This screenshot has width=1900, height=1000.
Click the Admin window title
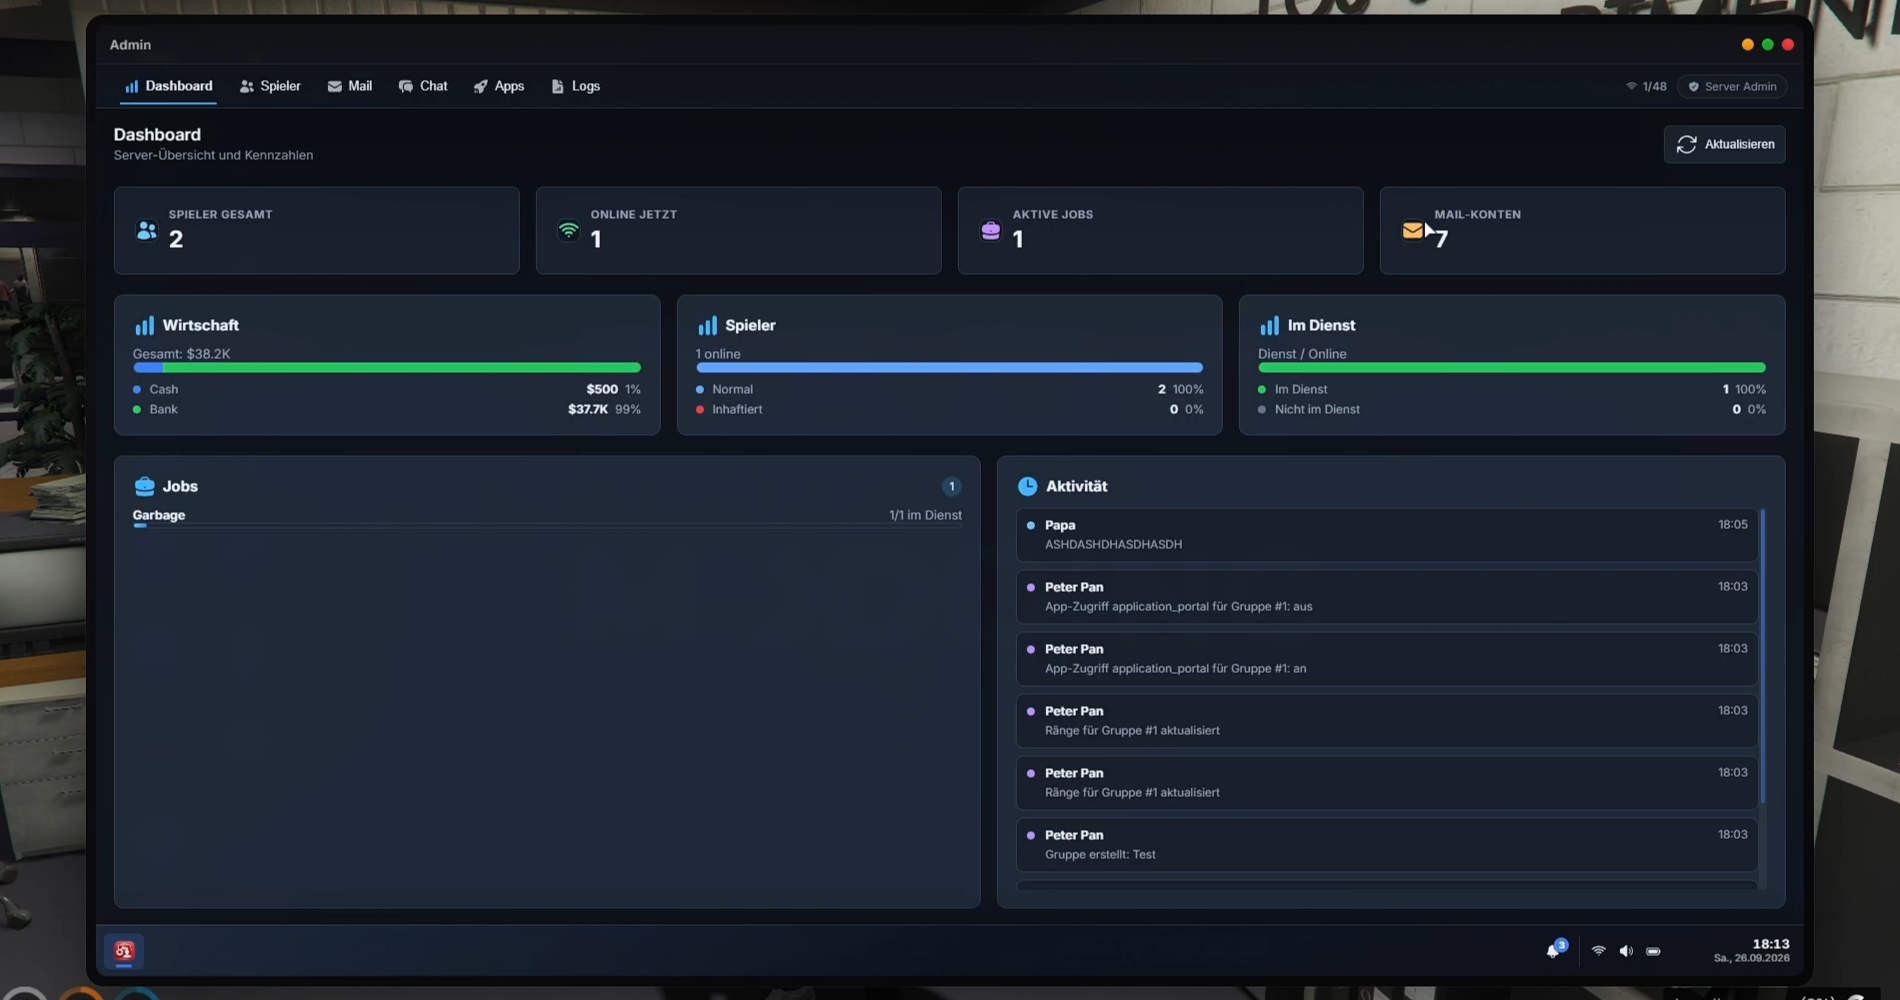[130, 45]
